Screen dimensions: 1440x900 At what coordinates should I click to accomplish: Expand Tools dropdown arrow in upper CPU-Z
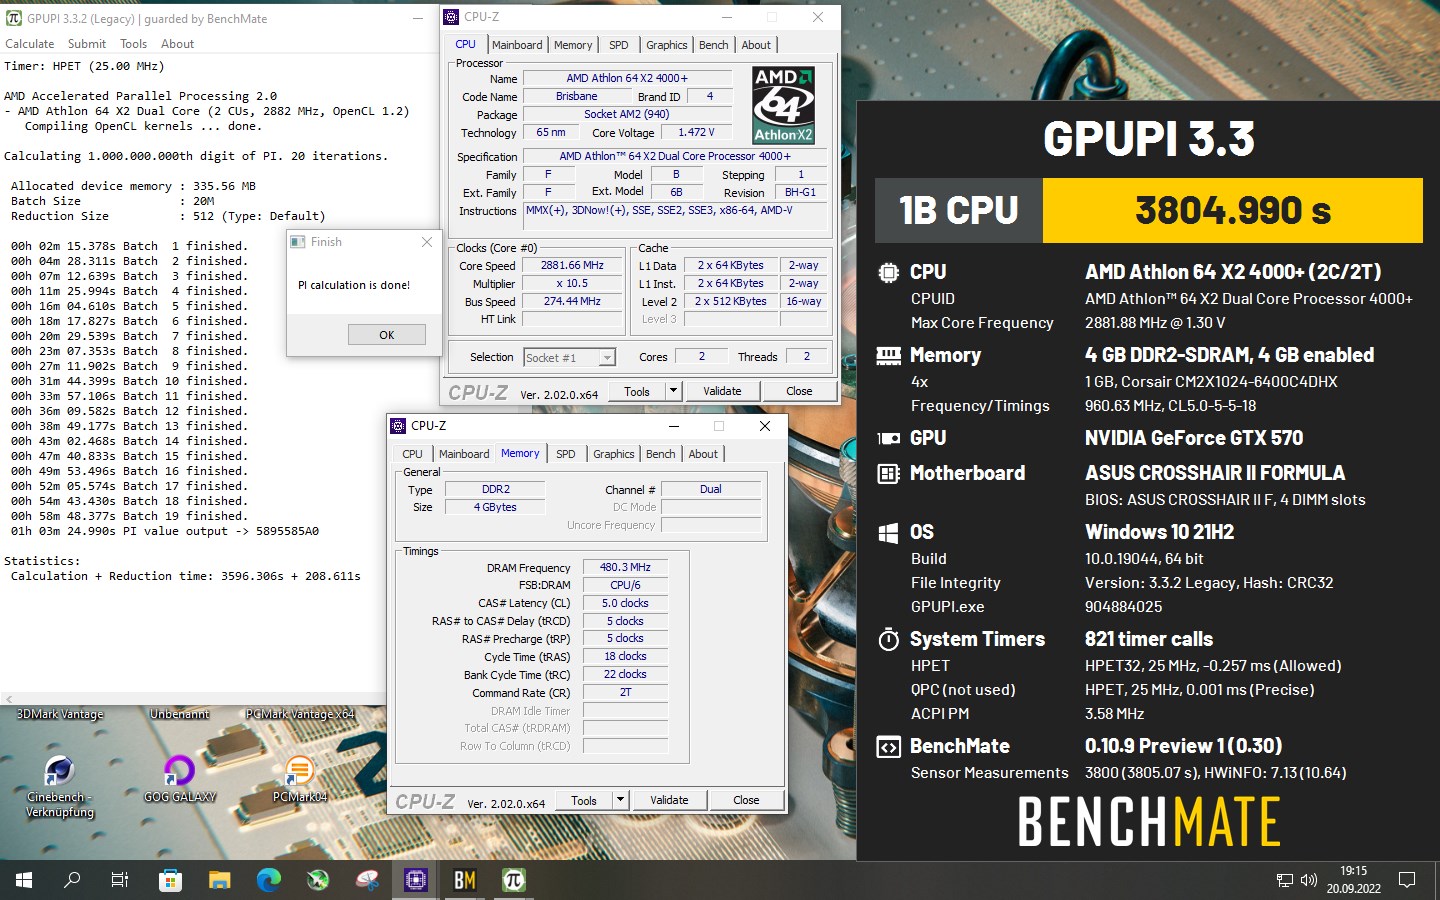click(x=673, y=391)
